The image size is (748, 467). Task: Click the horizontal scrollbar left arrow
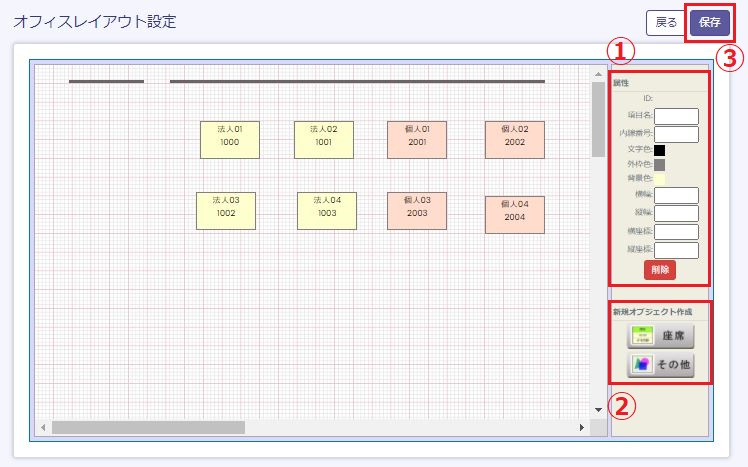(43, 427)
